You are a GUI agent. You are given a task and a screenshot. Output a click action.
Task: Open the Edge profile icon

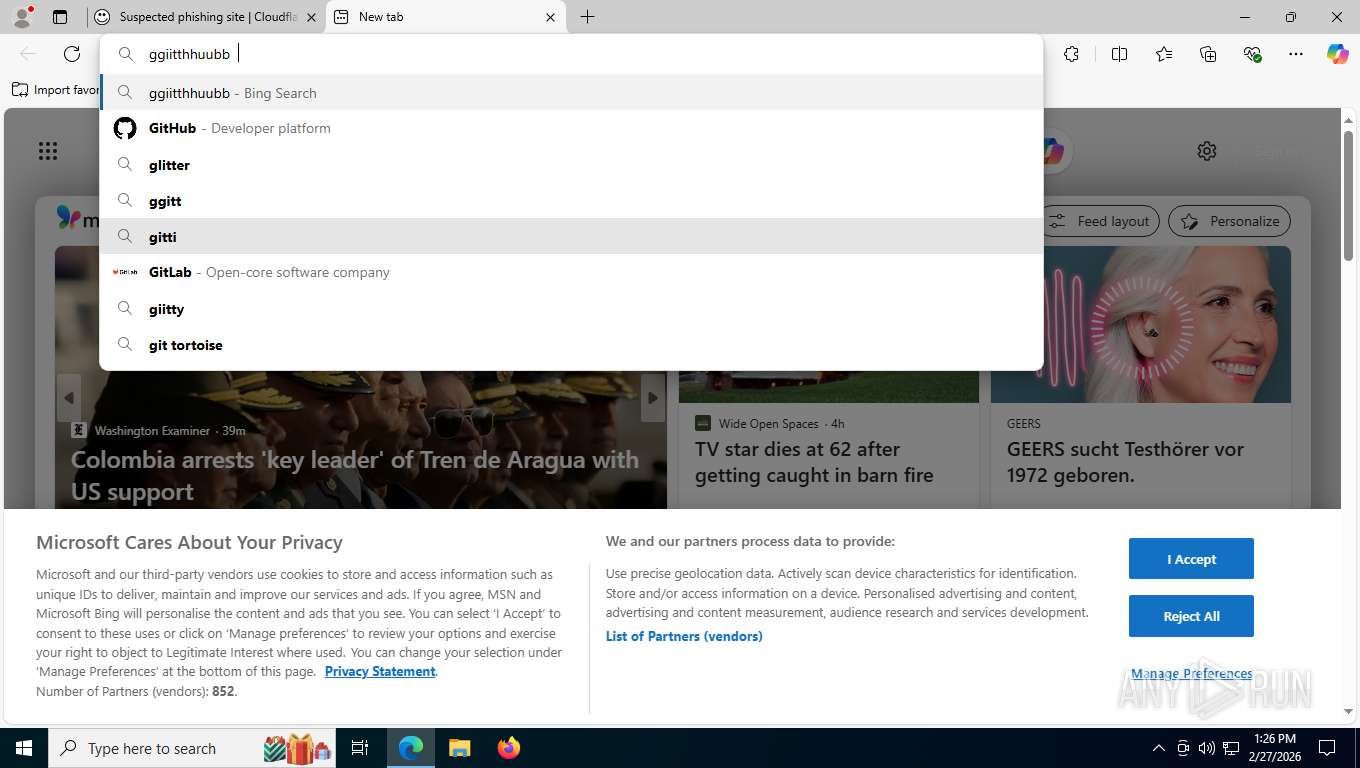click(22, 17)
